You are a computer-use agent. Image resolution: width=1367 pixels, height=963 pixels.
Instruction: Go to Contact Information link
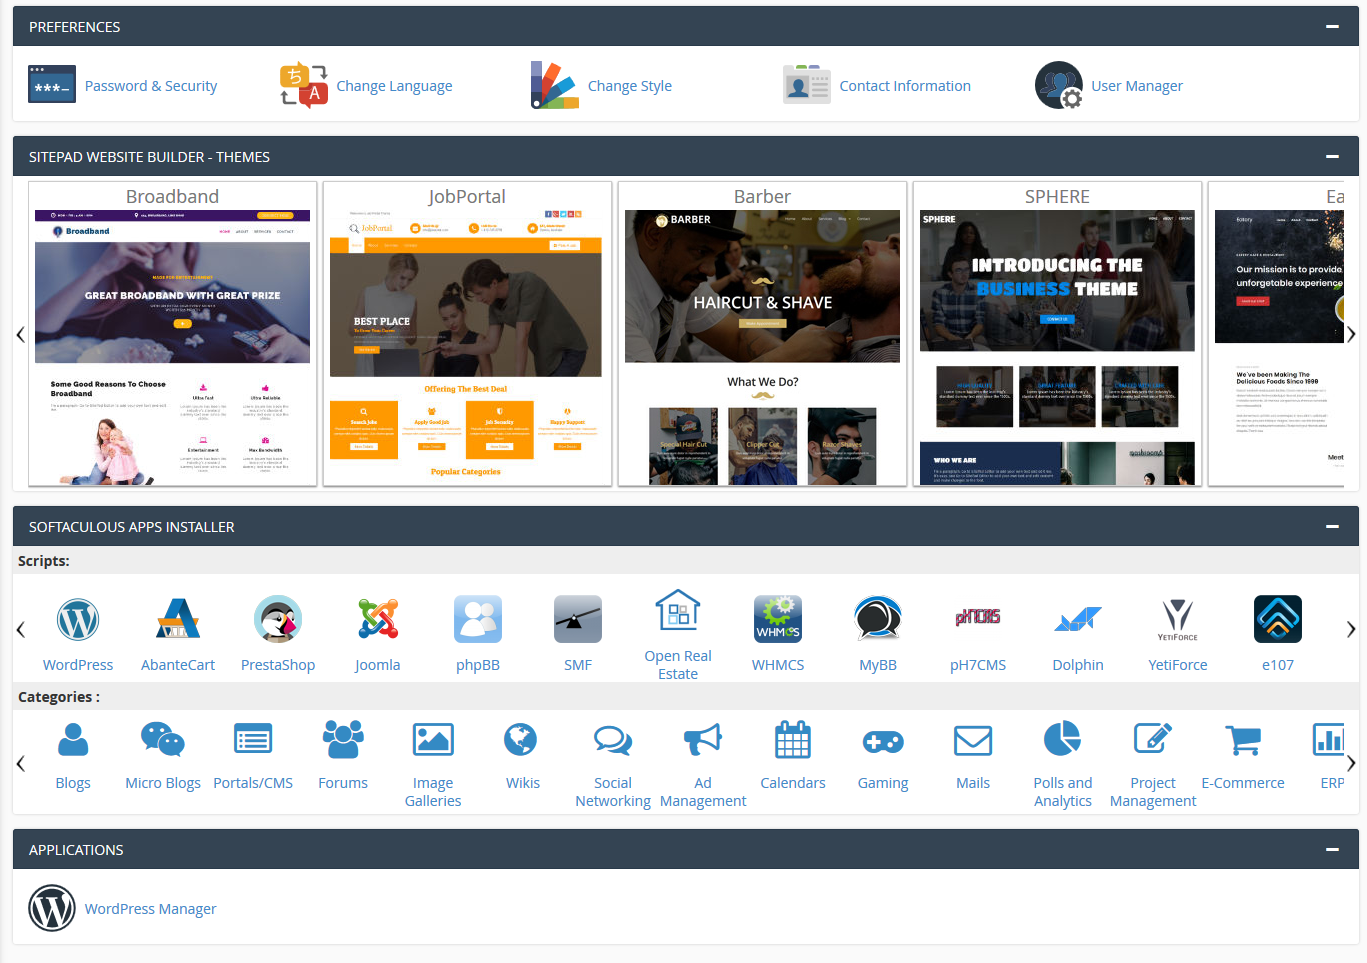pos(905,86)
